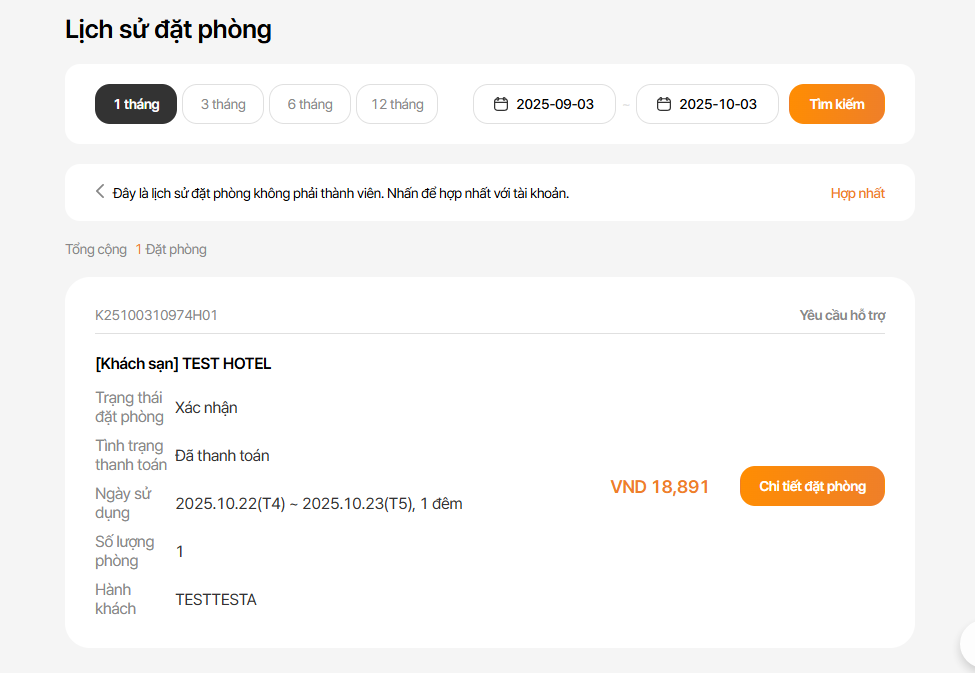Click the 1 Đặt phòng total count
975x673 pixels.
pyautogui.click(x=171, y=249)
